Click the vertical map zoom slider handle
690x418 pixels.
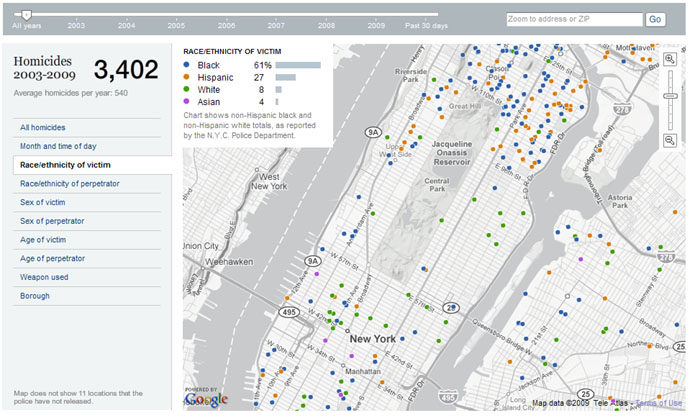coord(669,95)
